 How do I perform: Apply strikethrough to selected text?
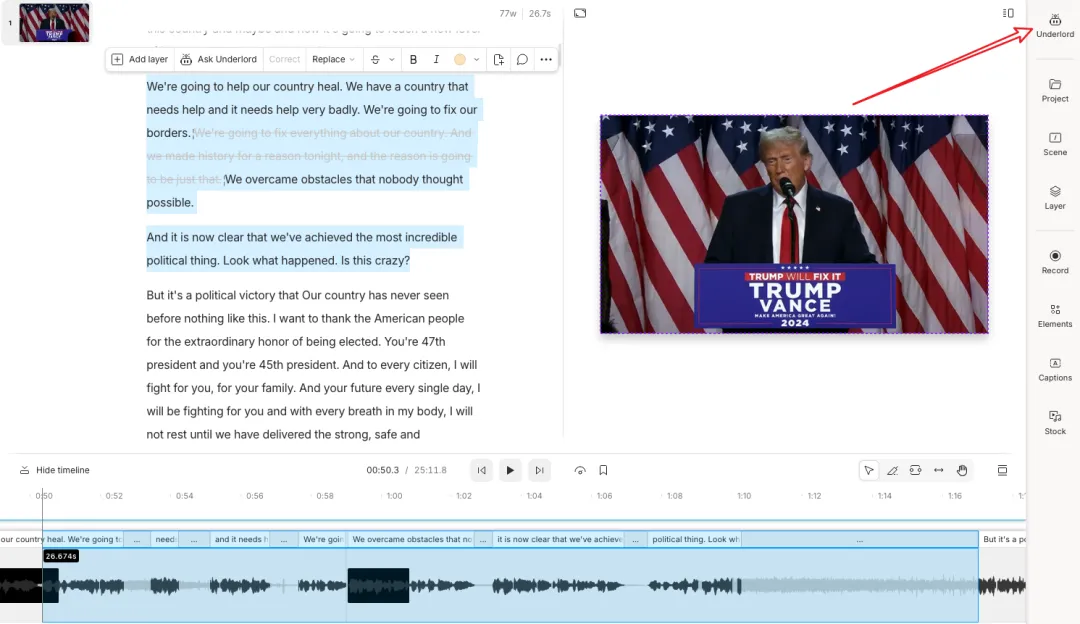(x=375, y=59)
